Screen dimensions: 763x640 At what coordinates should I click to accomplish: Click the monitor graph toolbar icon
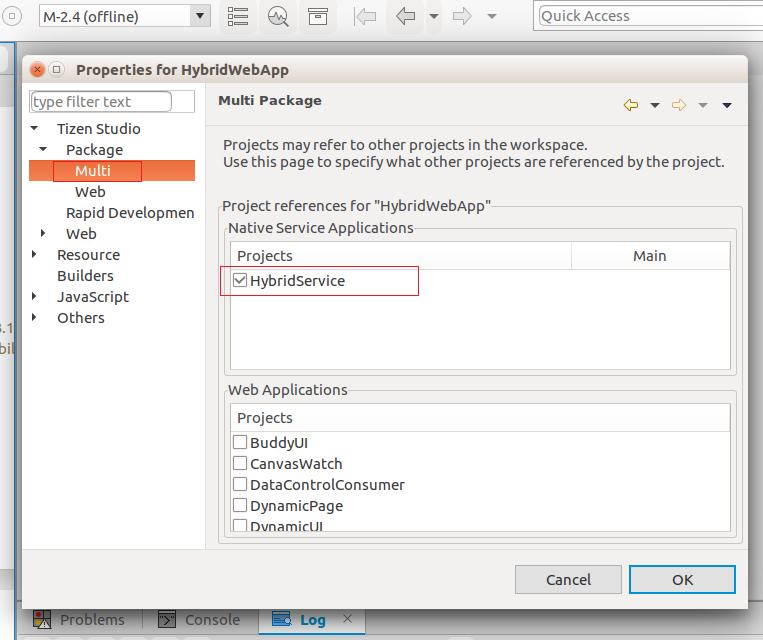(278, 16)
